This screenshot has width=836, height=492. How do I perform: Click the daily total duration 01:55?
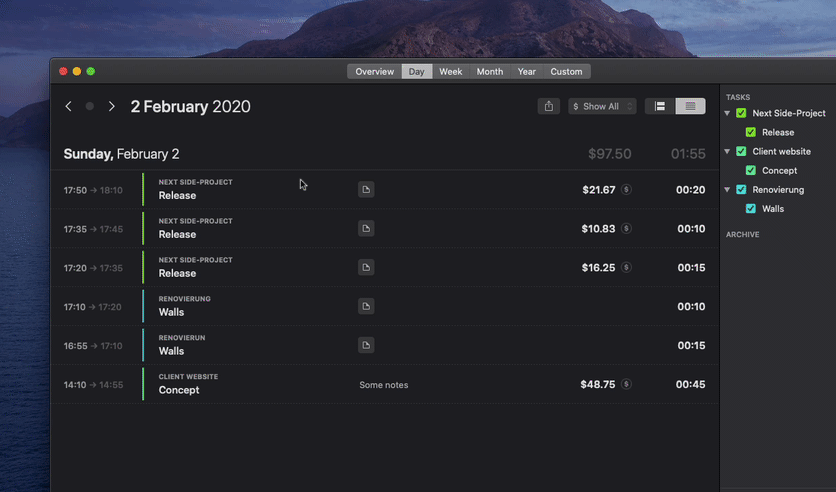click(x=688, y=154)
